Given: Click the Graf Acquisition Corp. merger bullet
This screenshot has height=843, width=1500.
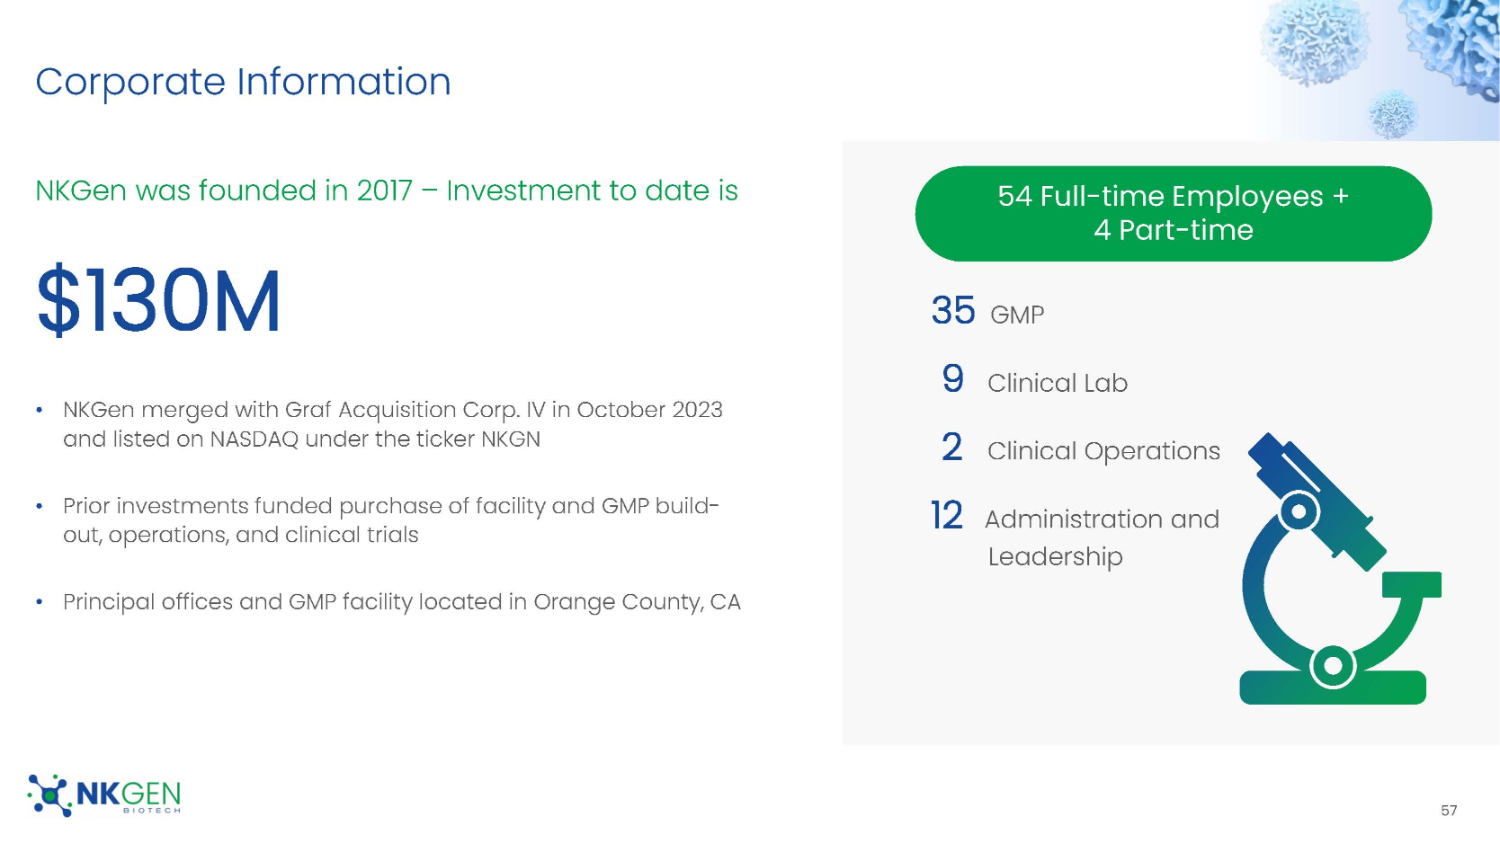Looking at the screenshot, I should [392, 424].
